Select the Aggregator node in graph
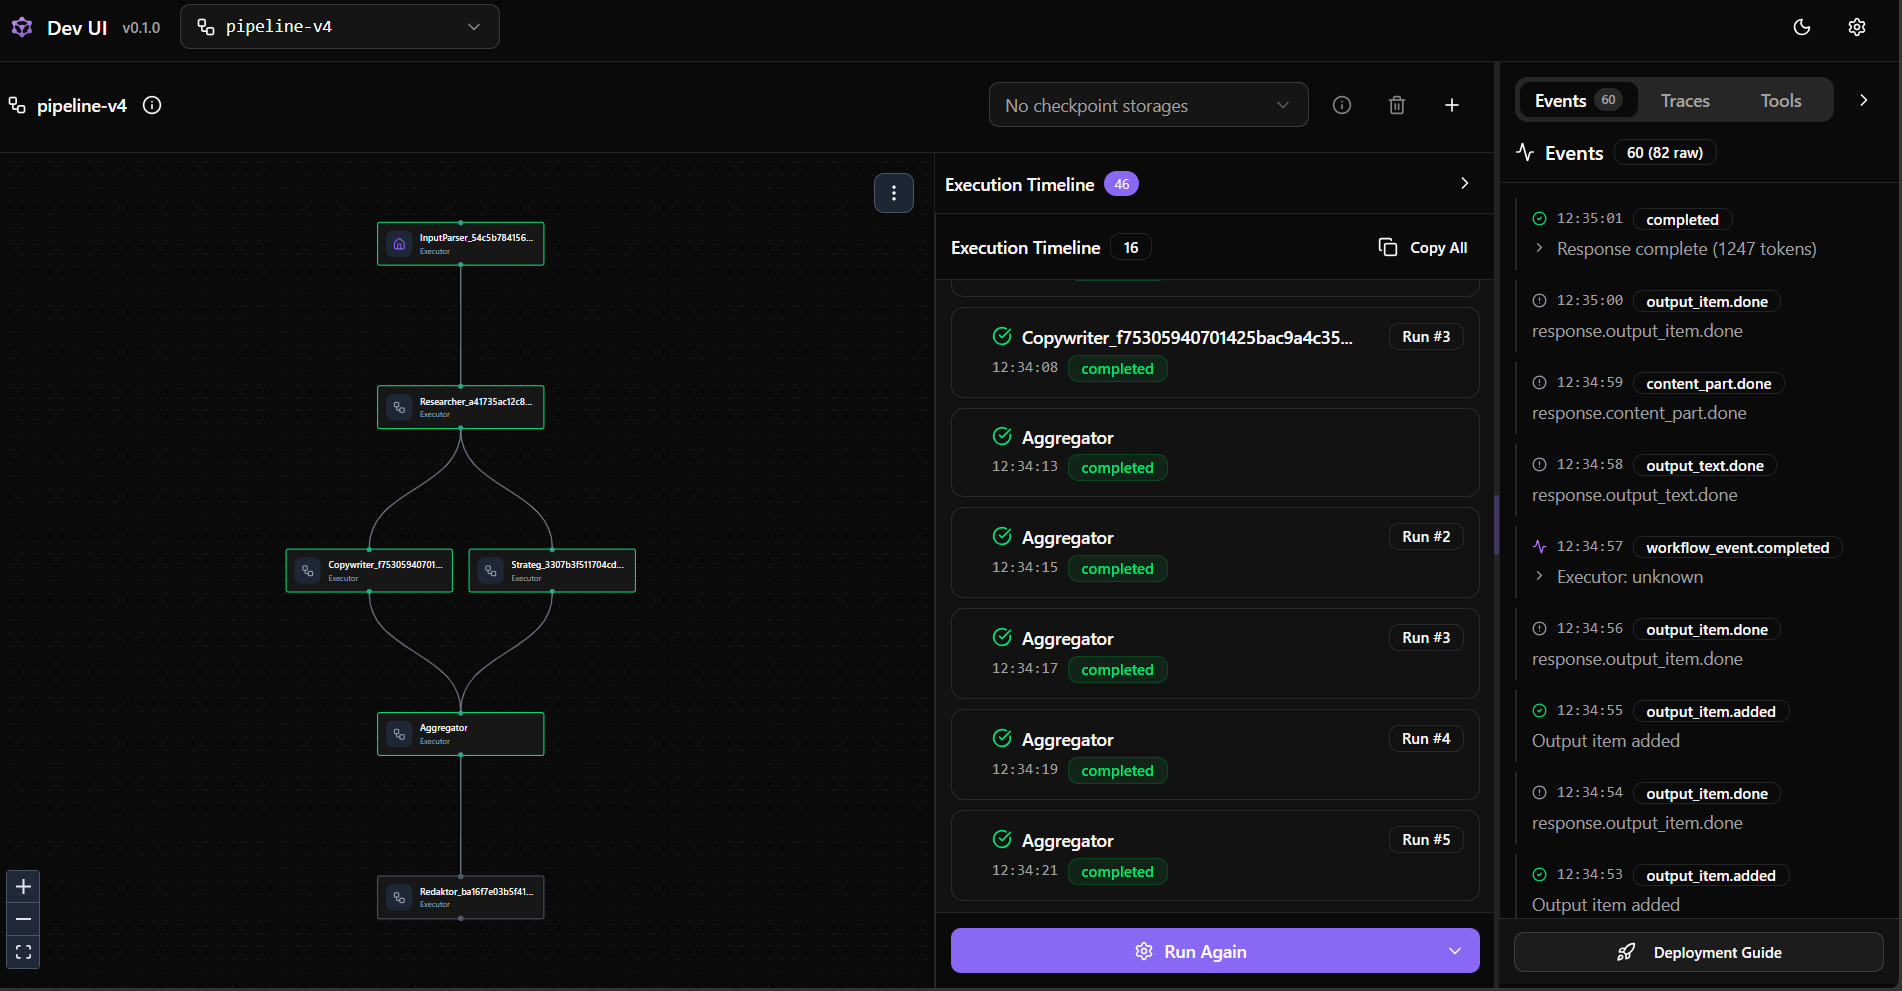The height and width of the screenshot is (991, 1902). point(460,734)
